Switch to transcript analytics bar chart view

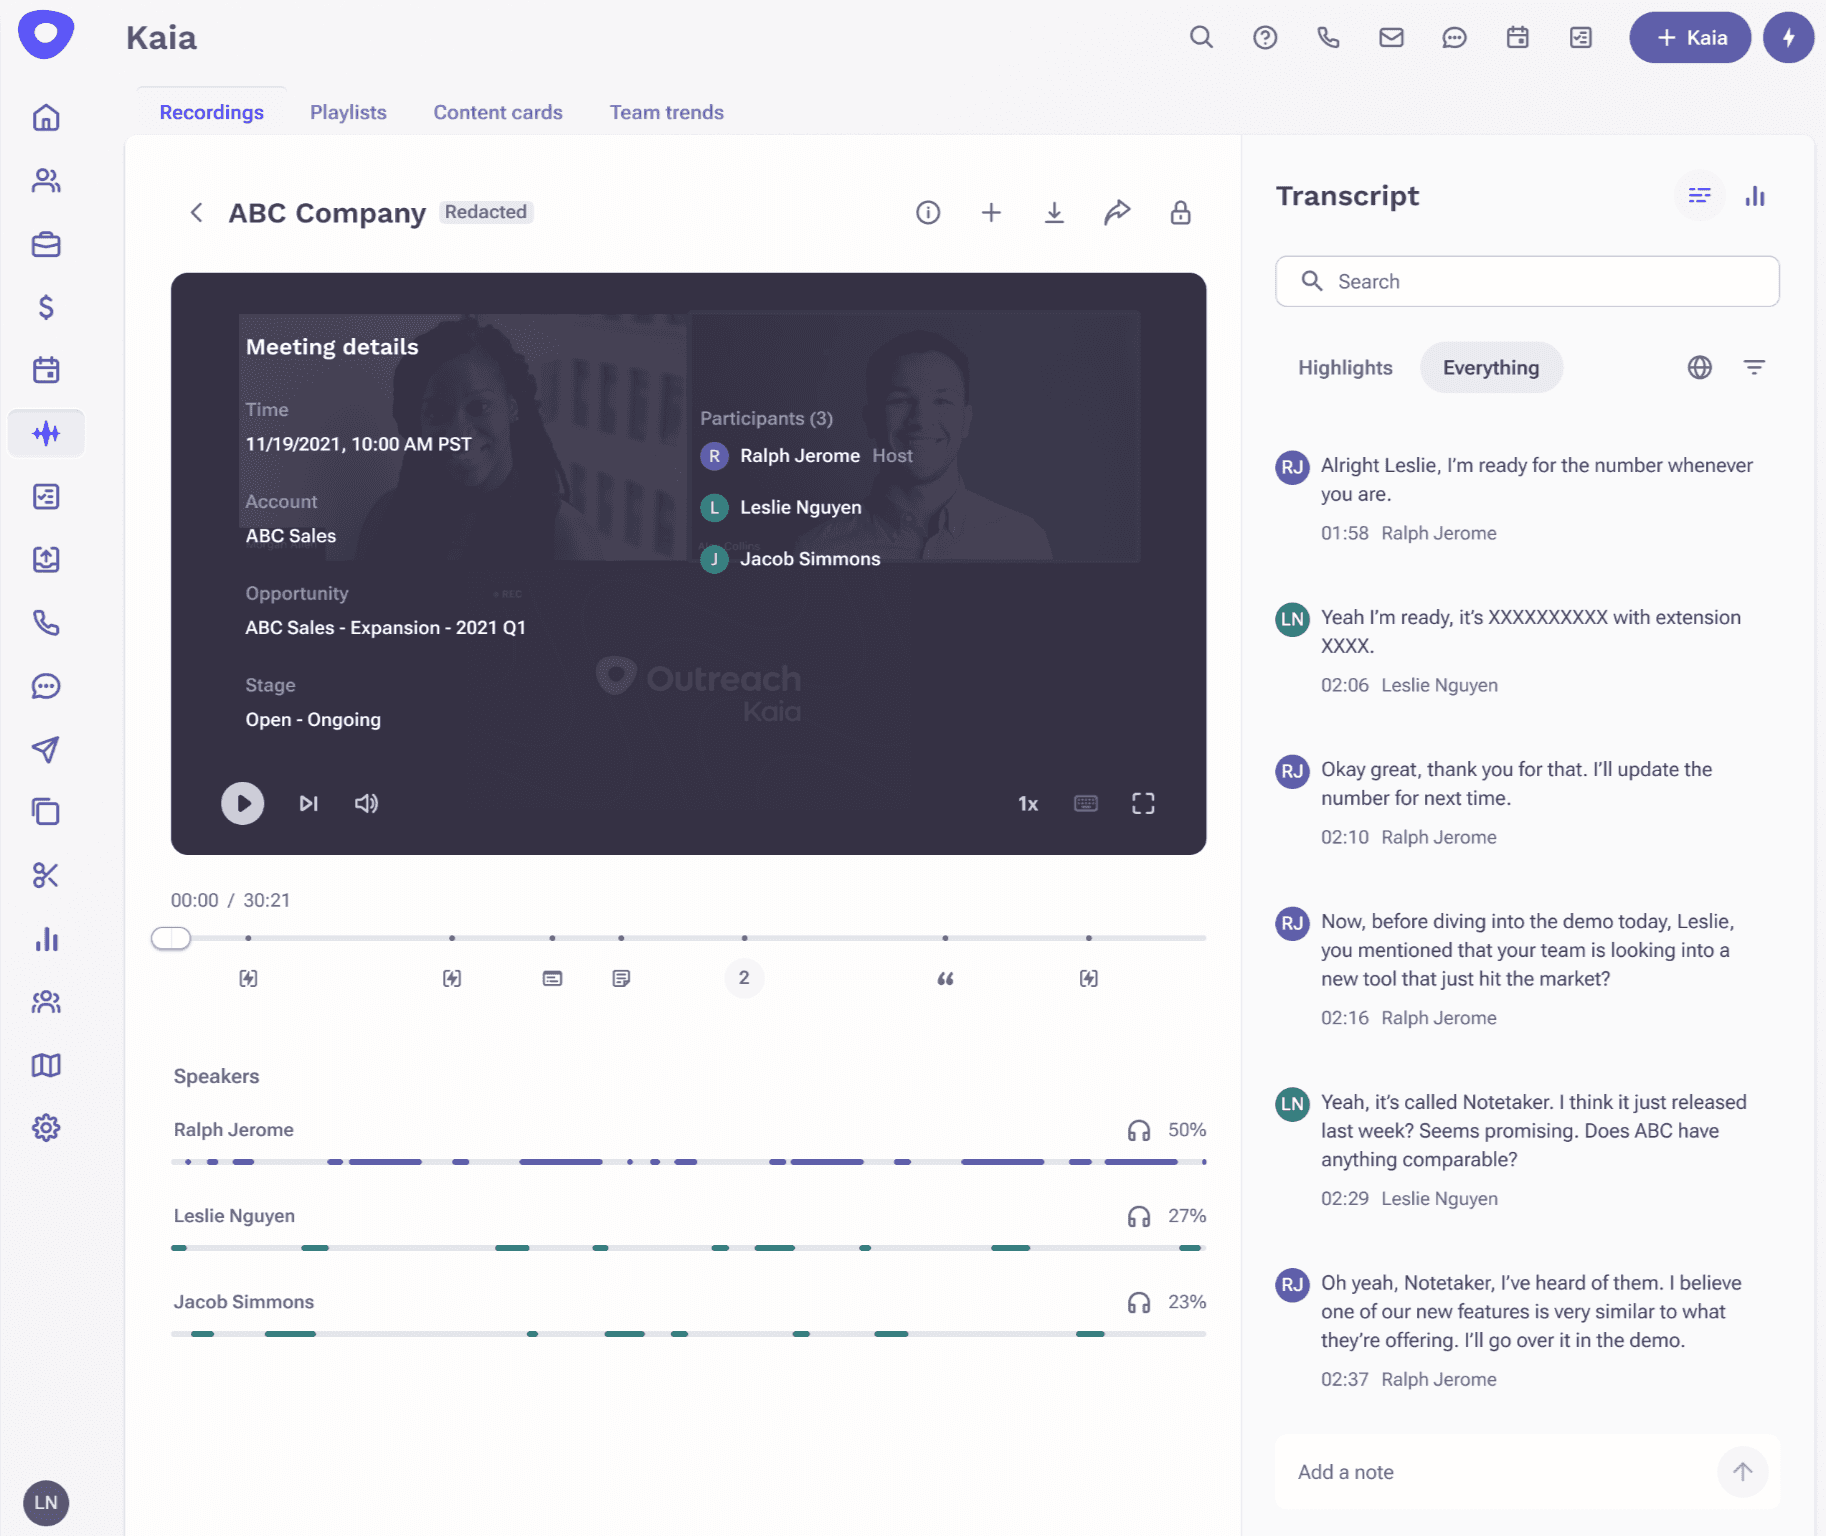[x=1755, y=197]
